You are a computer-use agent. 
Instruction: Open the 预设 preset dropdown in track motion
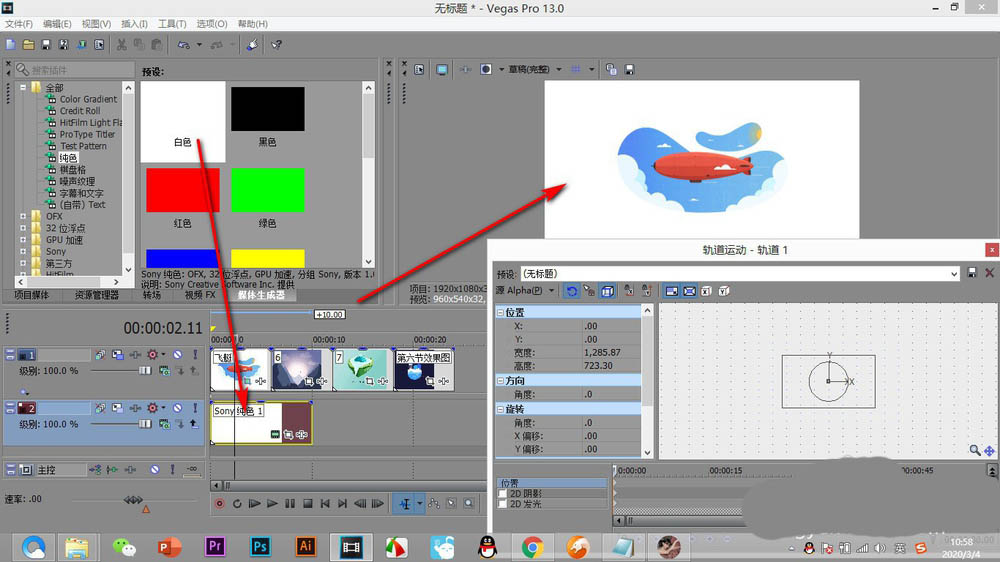point(954,274)
